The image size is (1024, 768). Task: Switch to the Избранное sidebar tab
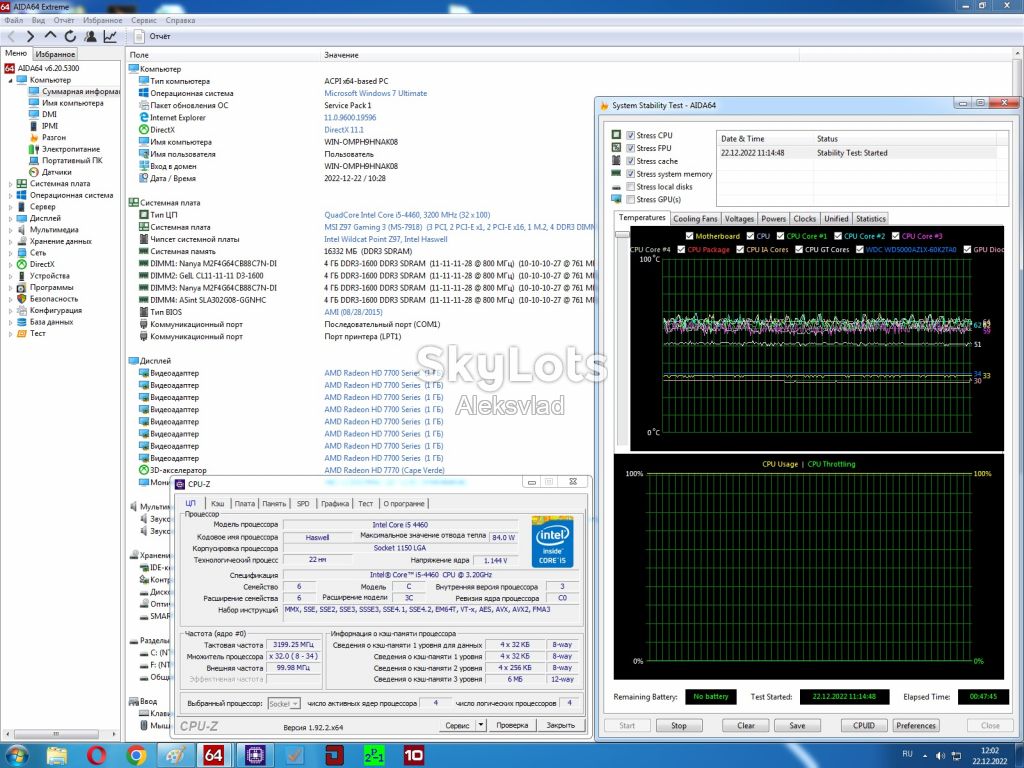click(x=56, y=54)
